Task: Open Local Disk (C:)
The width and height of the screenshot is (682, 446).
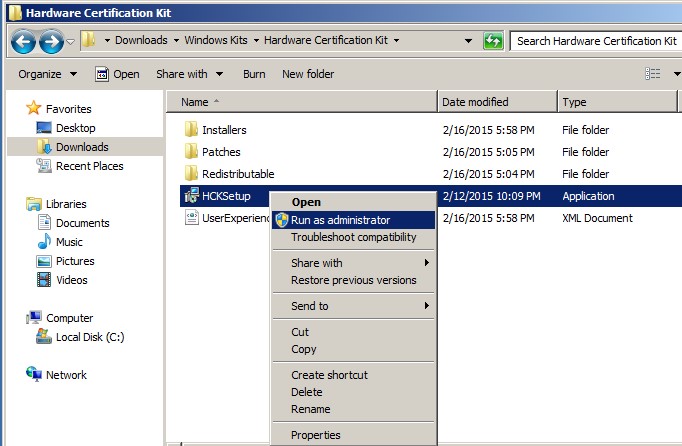Action: (x=90, y=337)
